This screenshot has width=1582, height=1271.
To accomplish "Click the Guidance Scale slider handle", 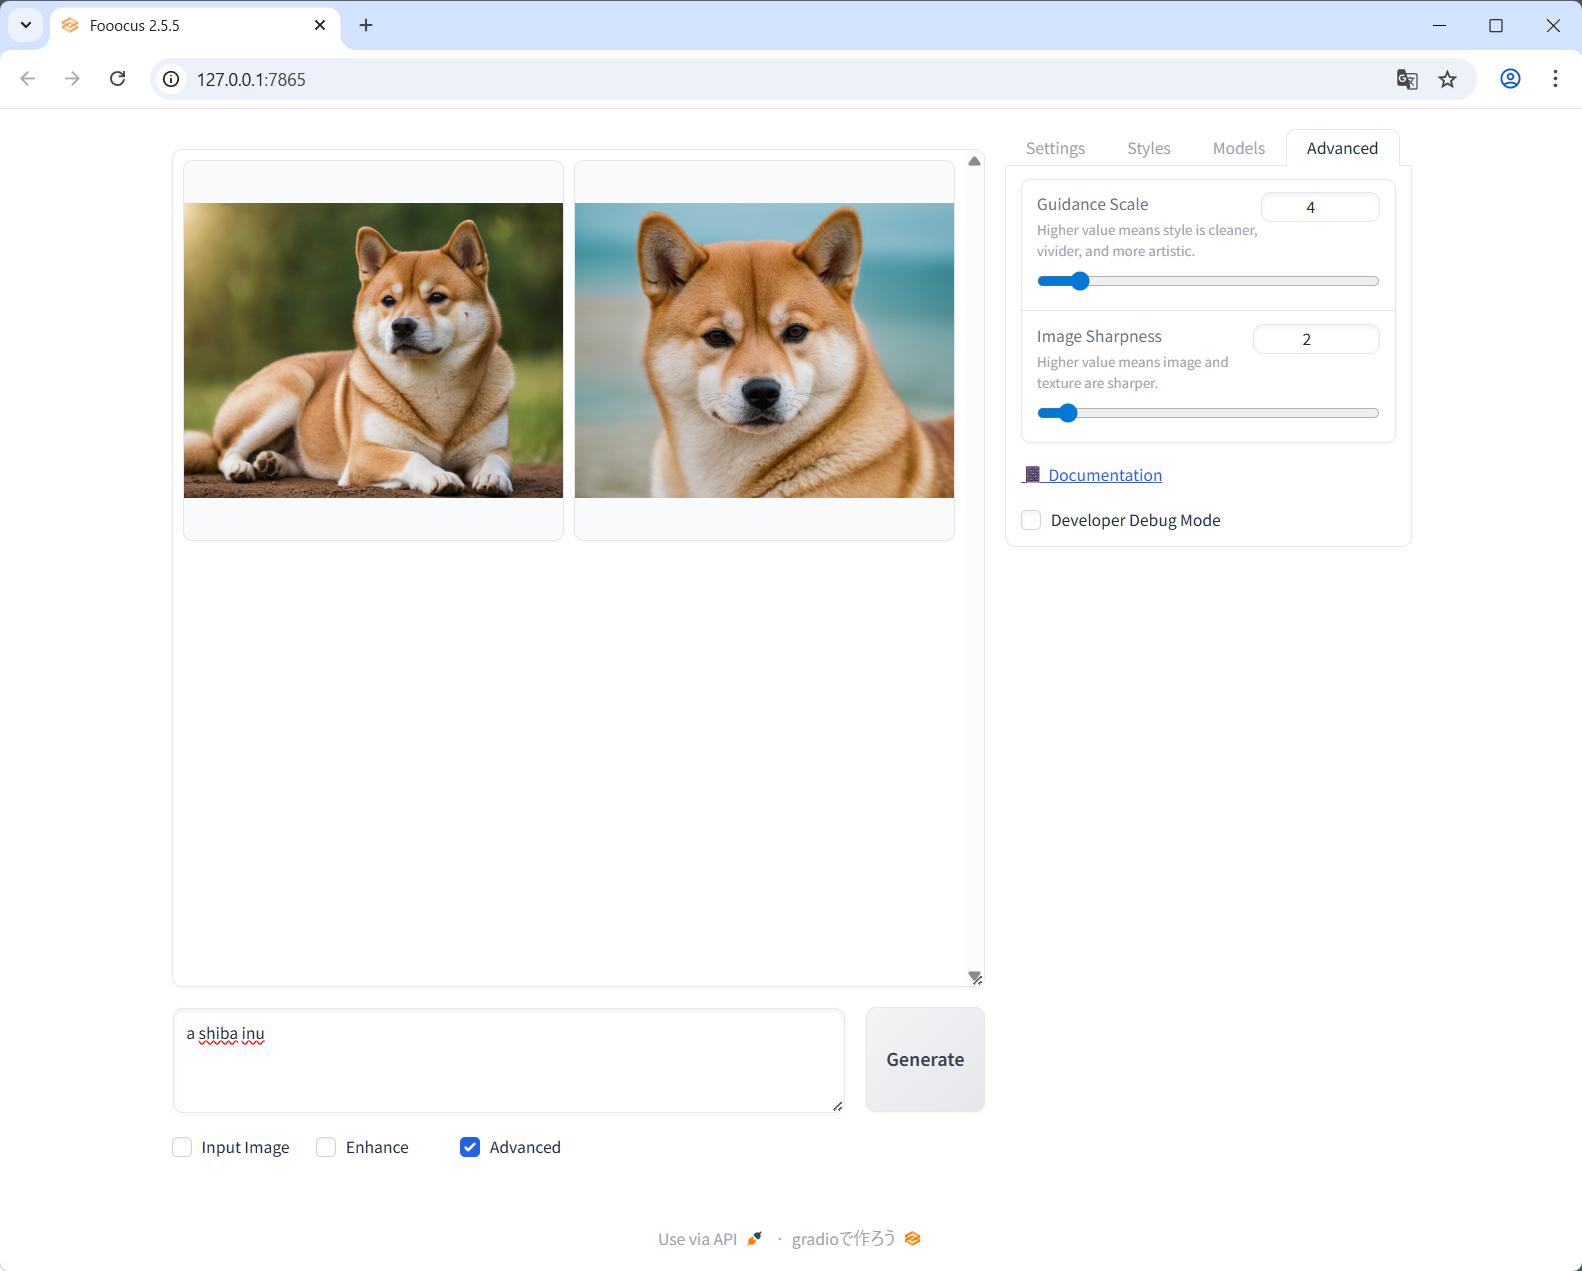I will [1079, 281].
